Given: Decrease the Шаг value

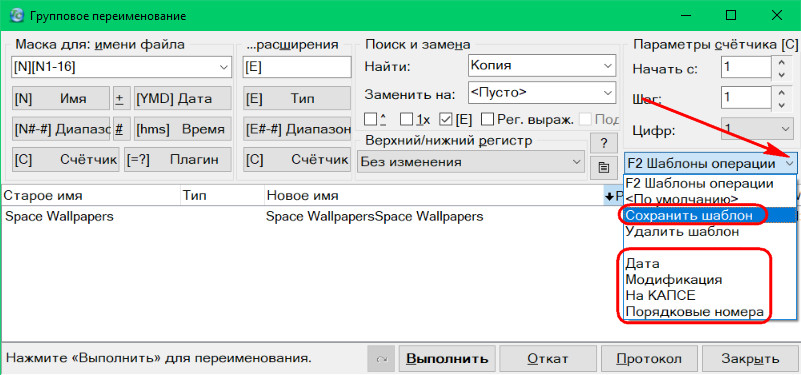Looking at the screenshot, I should pos(781,105).
